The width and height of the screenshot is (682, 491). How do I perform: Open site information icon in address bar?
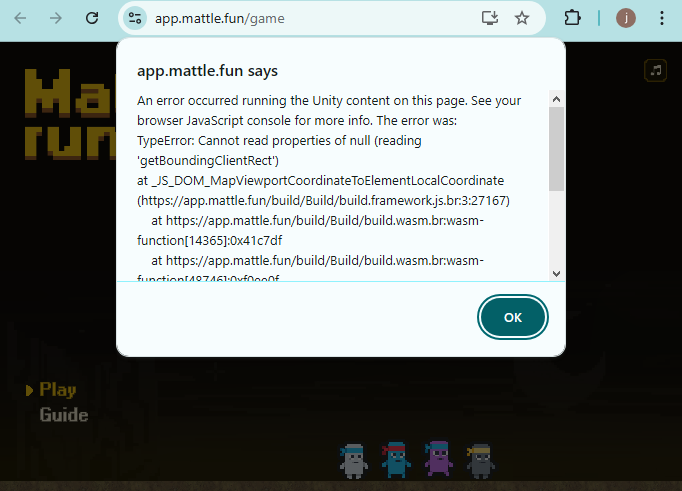tap(135, 18)
